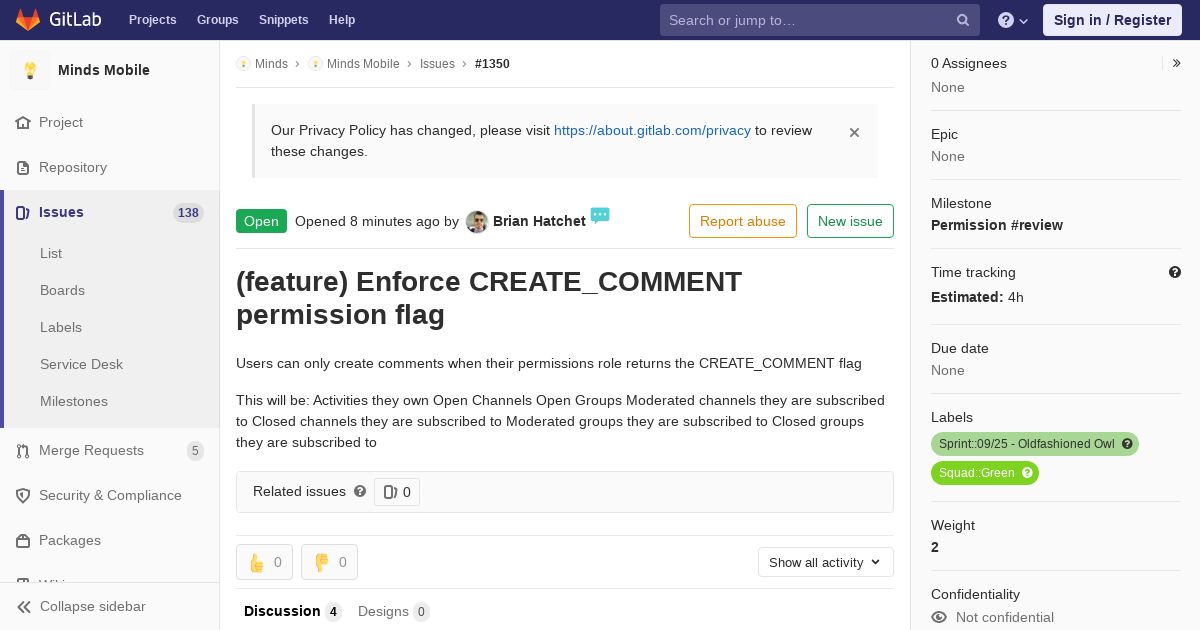Click Brian Hatchet's avatar image
The height and width of the screenshot is (630, 1200).
477,222
